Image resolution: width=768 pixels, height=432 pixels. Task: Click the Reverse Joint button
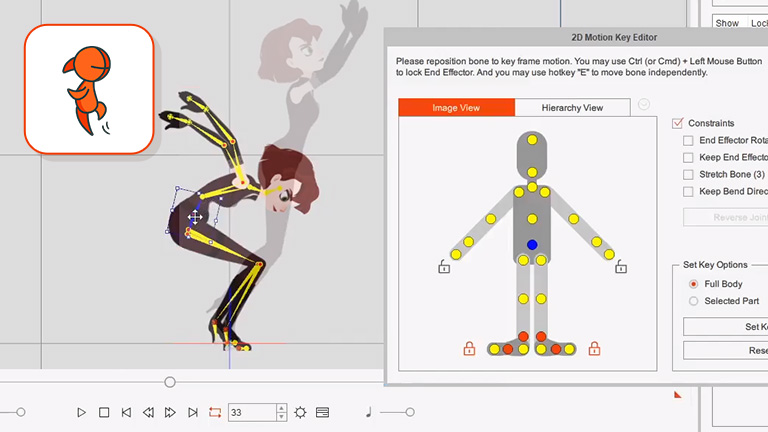[726, 217]
